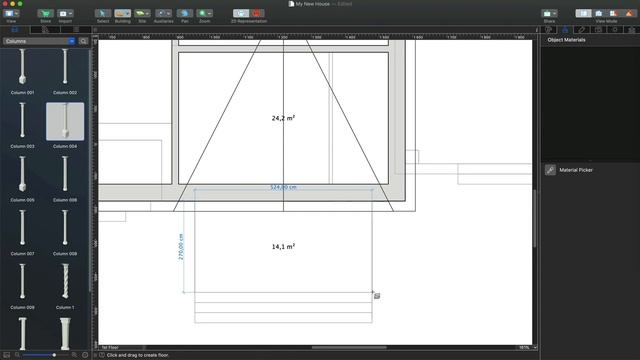Activate the Pan tool
This screenshot has height=360, width=640.
[x=184, y=13]
